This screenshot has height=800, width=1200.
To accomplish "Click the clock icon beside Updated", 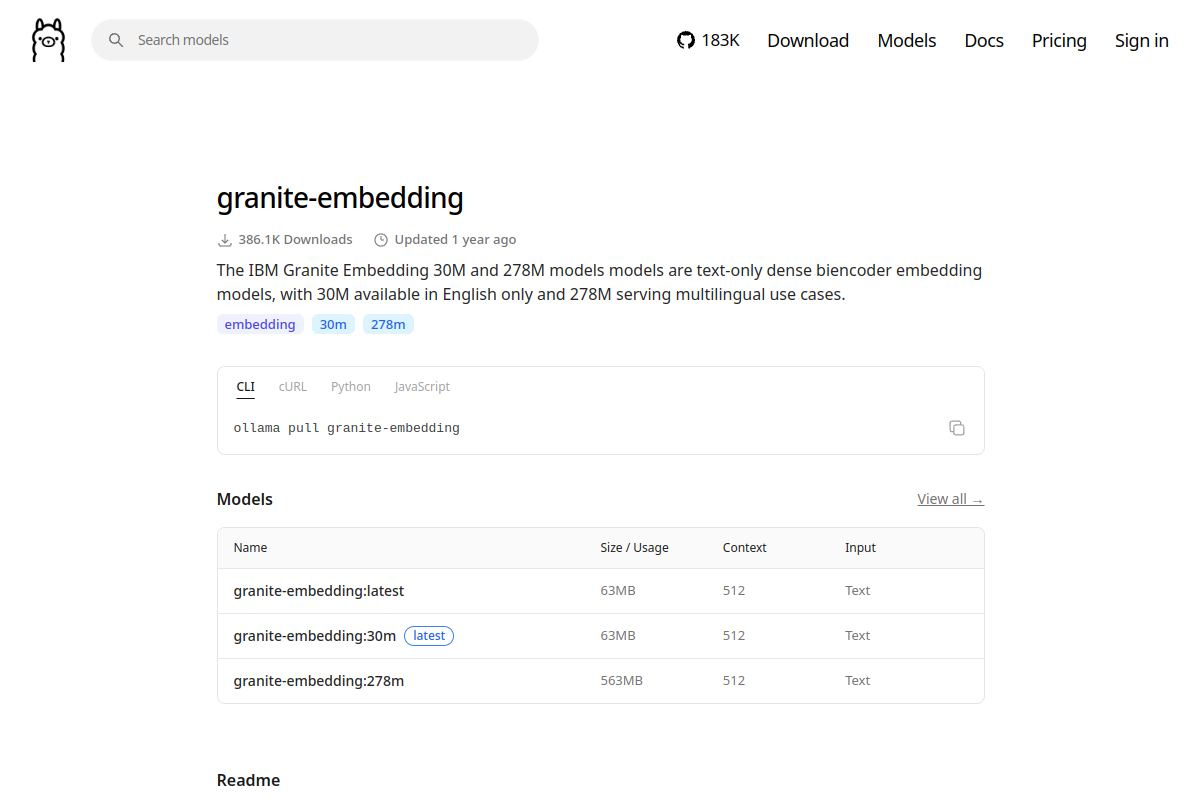I will click(381, 240).
